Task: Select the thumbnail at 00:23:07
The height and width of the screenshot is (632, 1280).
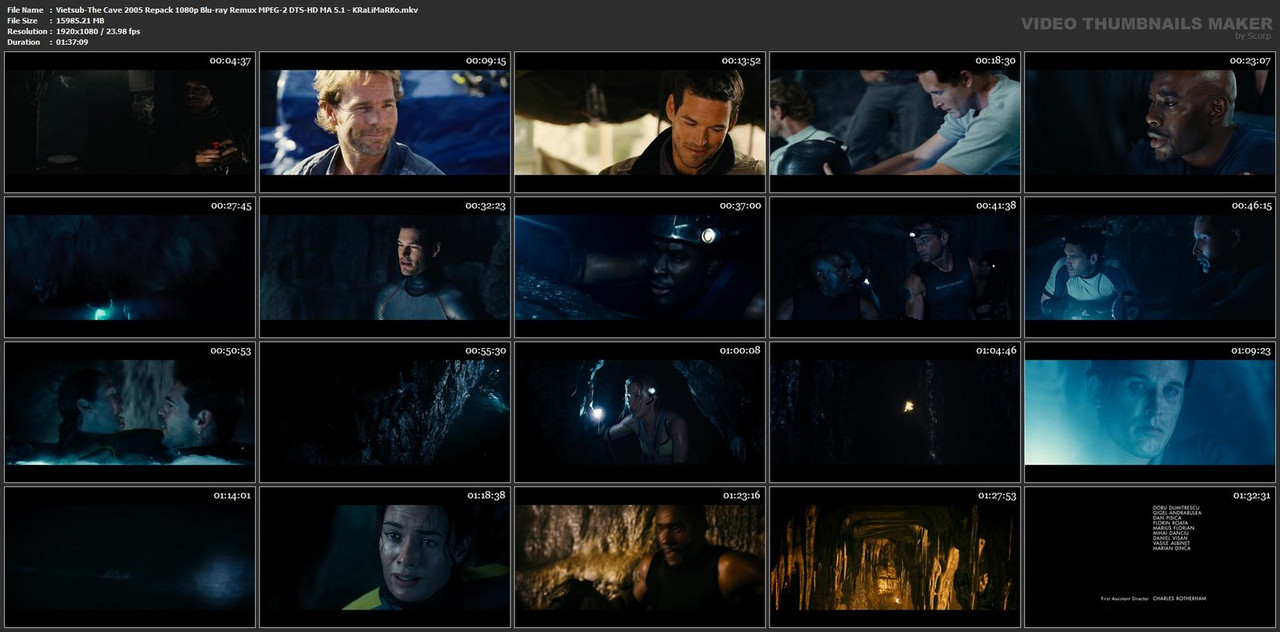Action: tap(1150, 122)
